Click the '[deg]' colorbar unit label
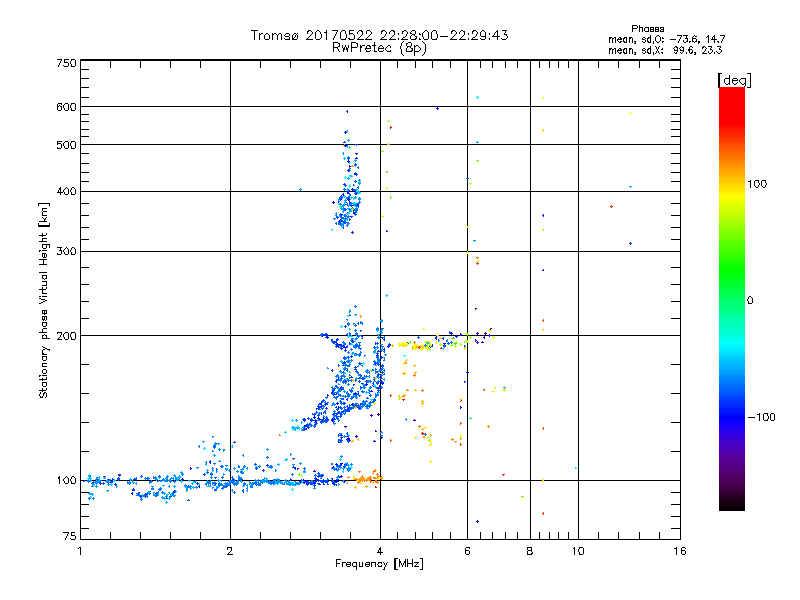Viewport: 800px width, 600px height. (734, 80)
